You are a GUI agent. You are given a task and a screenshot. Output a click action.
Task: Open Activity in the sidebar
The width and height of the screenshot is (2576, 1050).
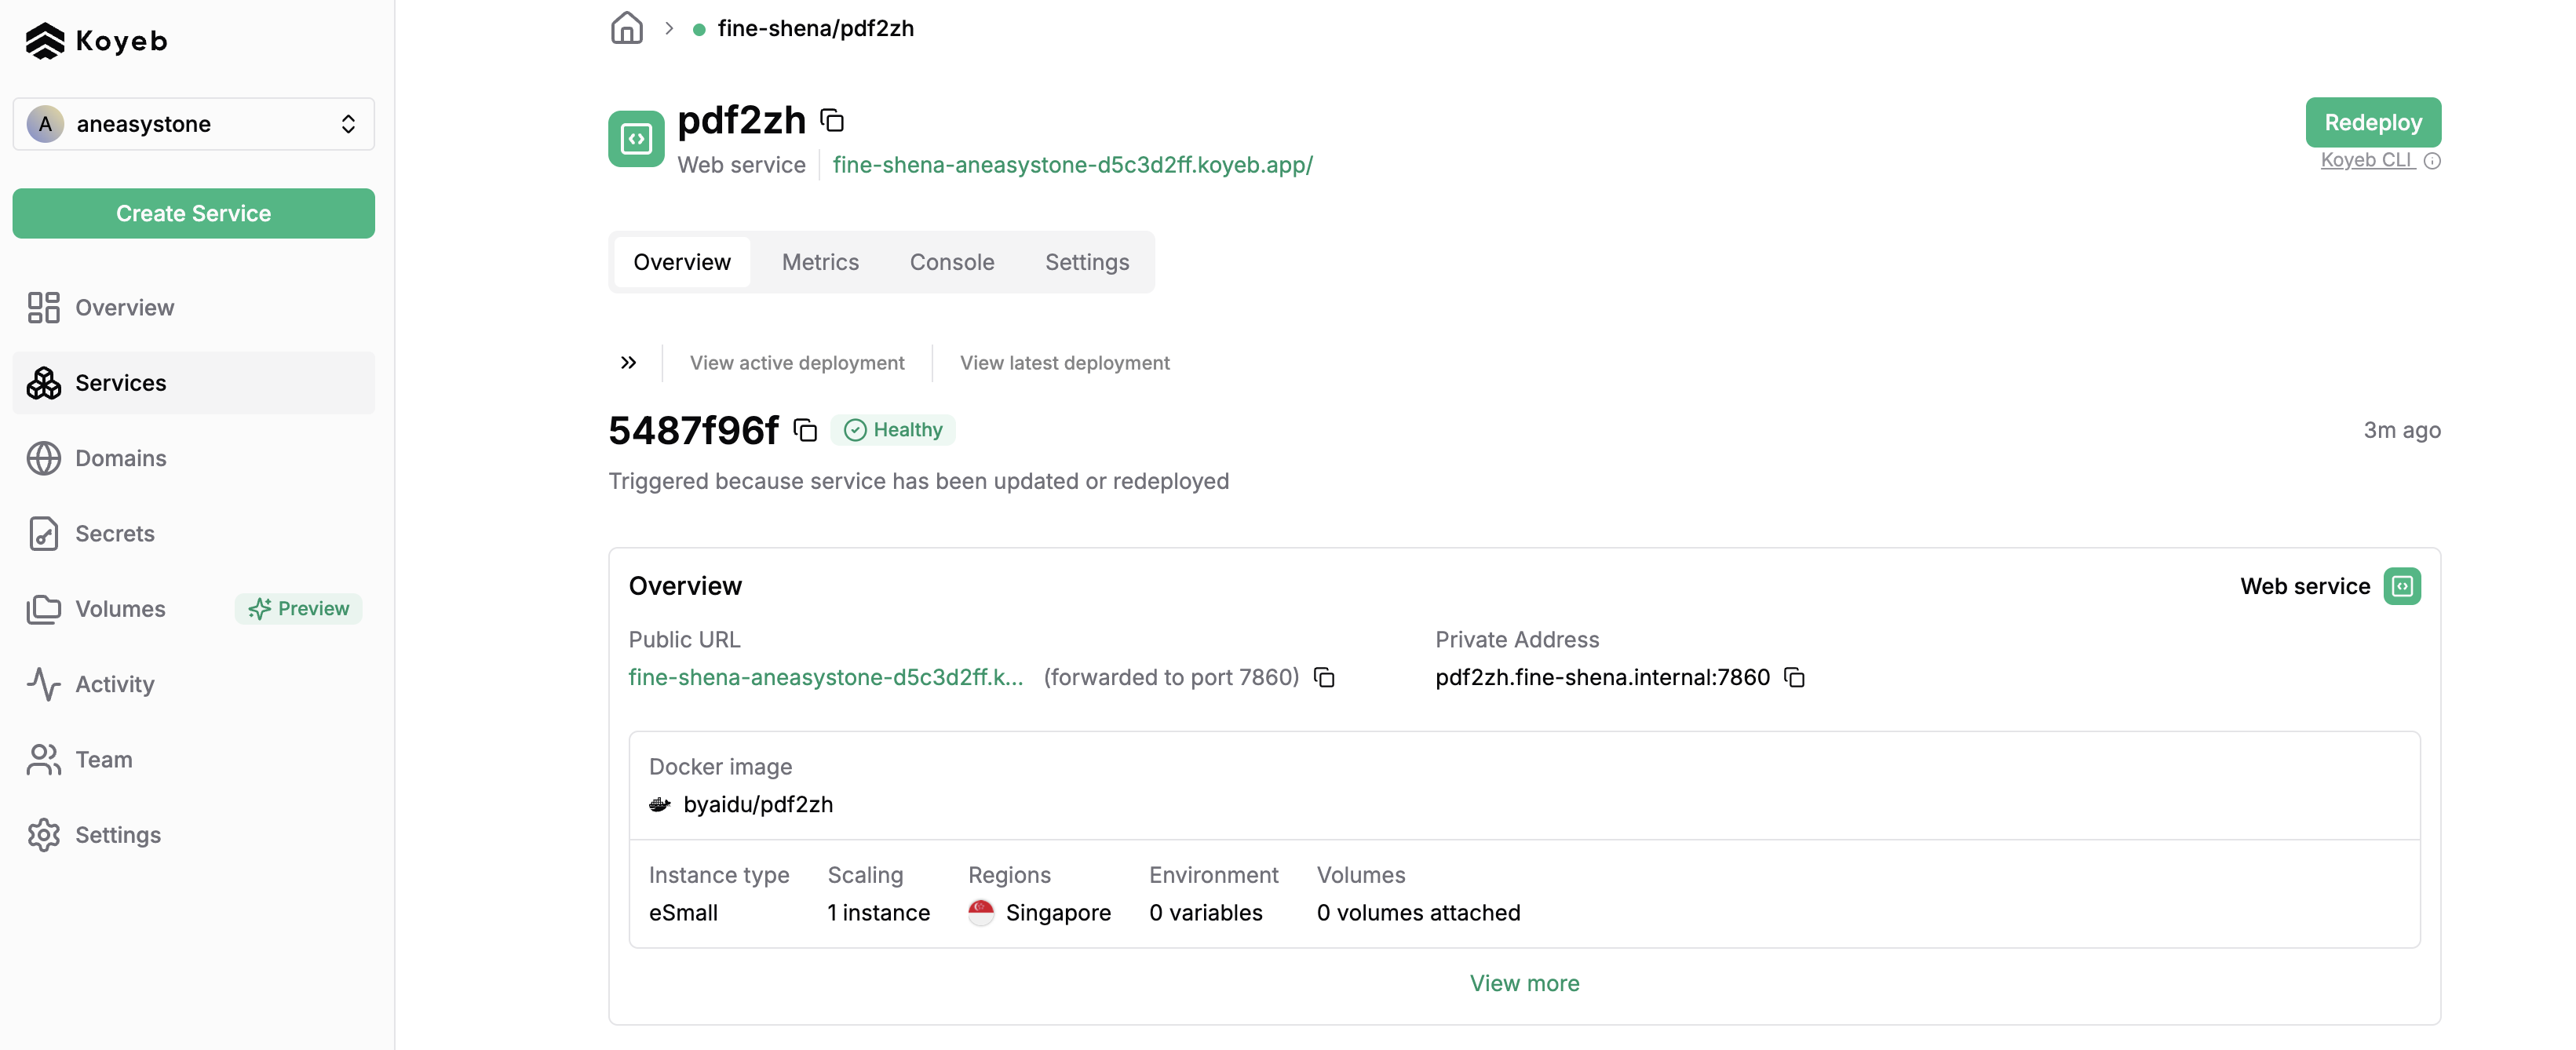(193, 684)
